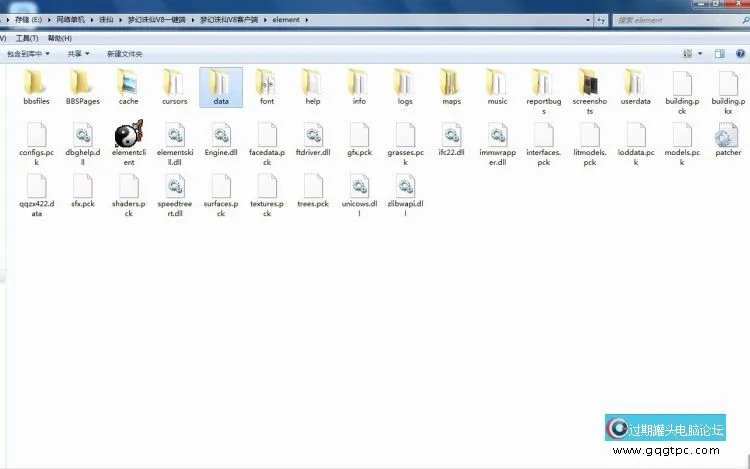This screenshot has height=469, width=750.
Task: Open the userdata folder
Action: [x=635, y=84]
